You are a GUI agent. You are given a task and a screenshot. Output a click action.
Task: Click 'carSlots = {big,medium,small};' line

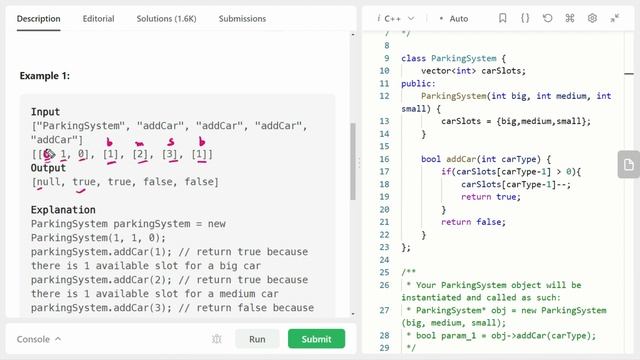516,121
